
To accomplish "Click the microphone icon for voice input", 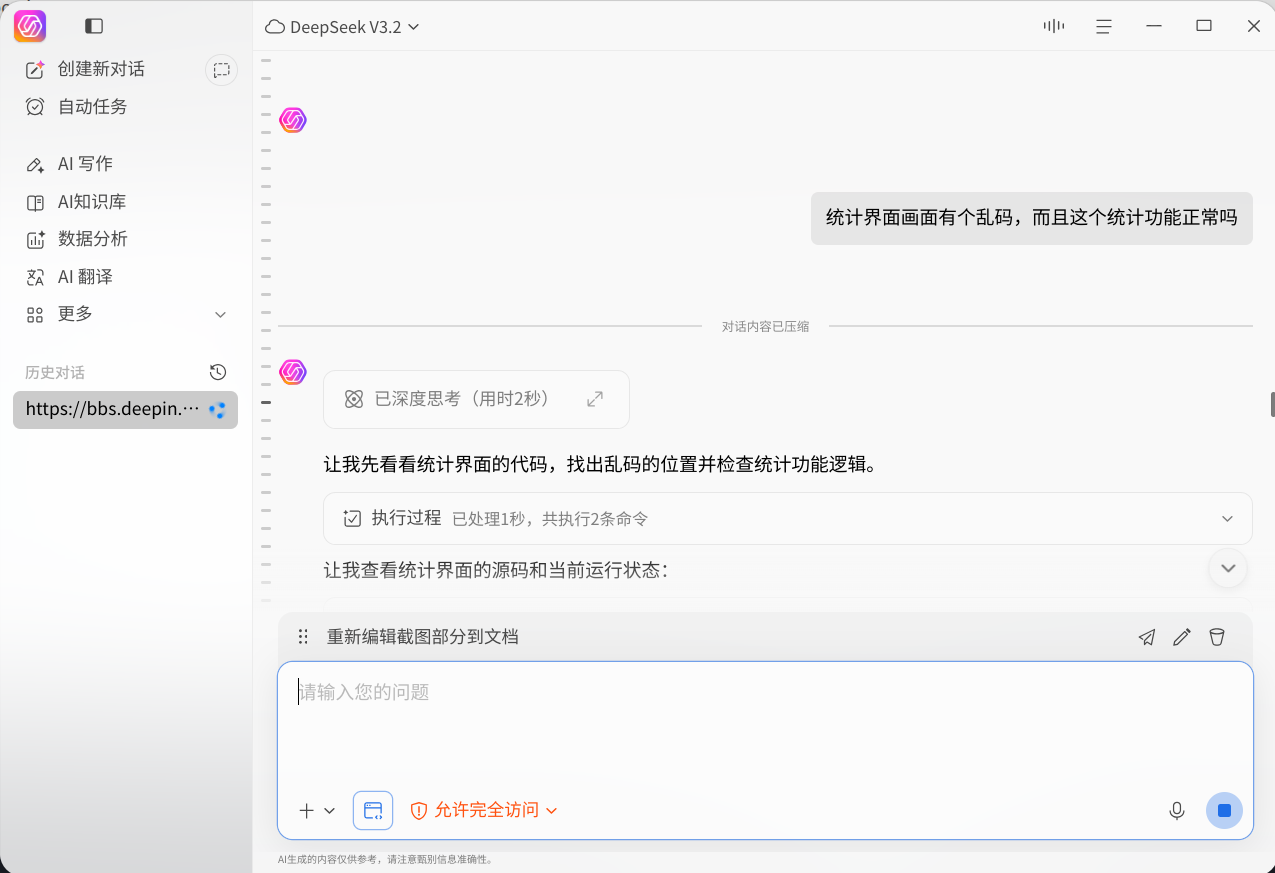I will coord(1177,811).
